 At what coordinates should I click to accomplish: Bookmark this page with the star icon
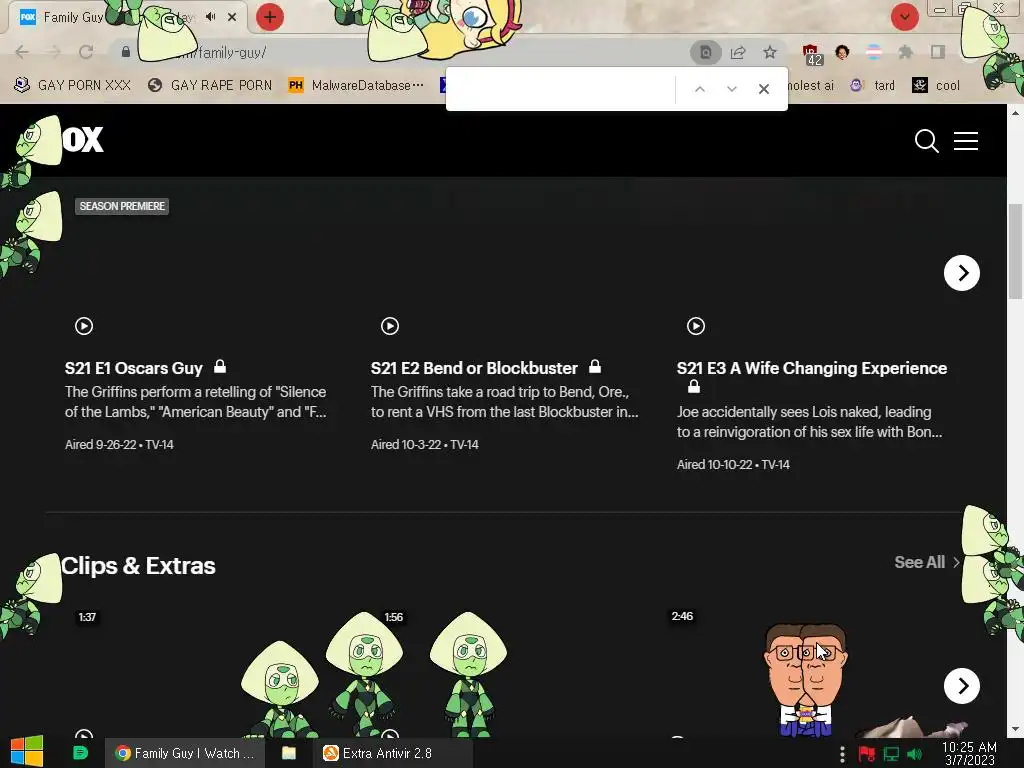(x=770, y=52)
